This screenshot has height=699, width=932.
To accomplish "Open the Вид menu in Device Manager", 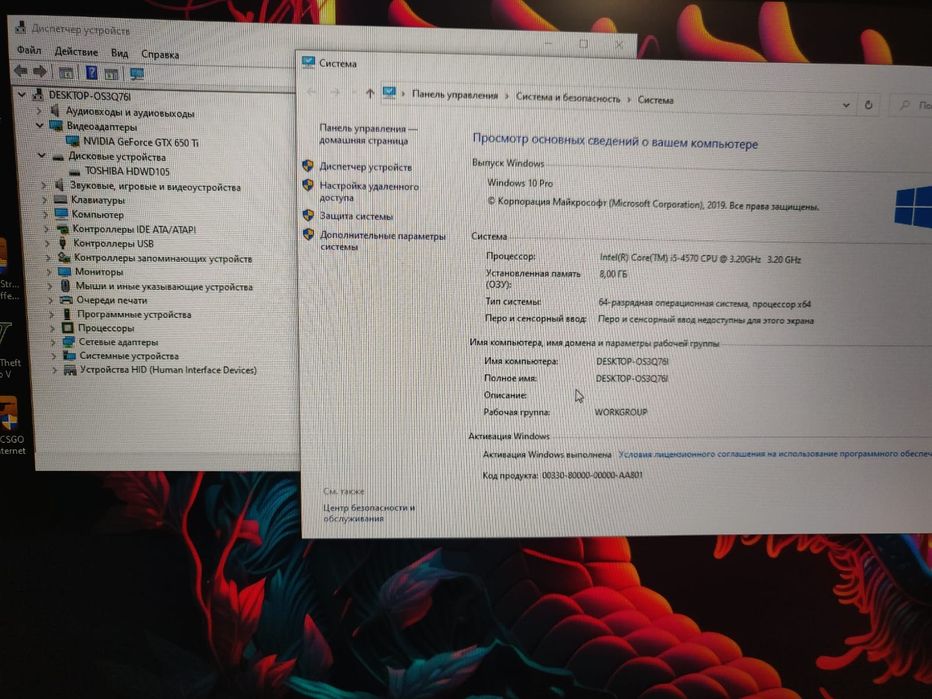I will pyautogui.click(x=119, y=53).
